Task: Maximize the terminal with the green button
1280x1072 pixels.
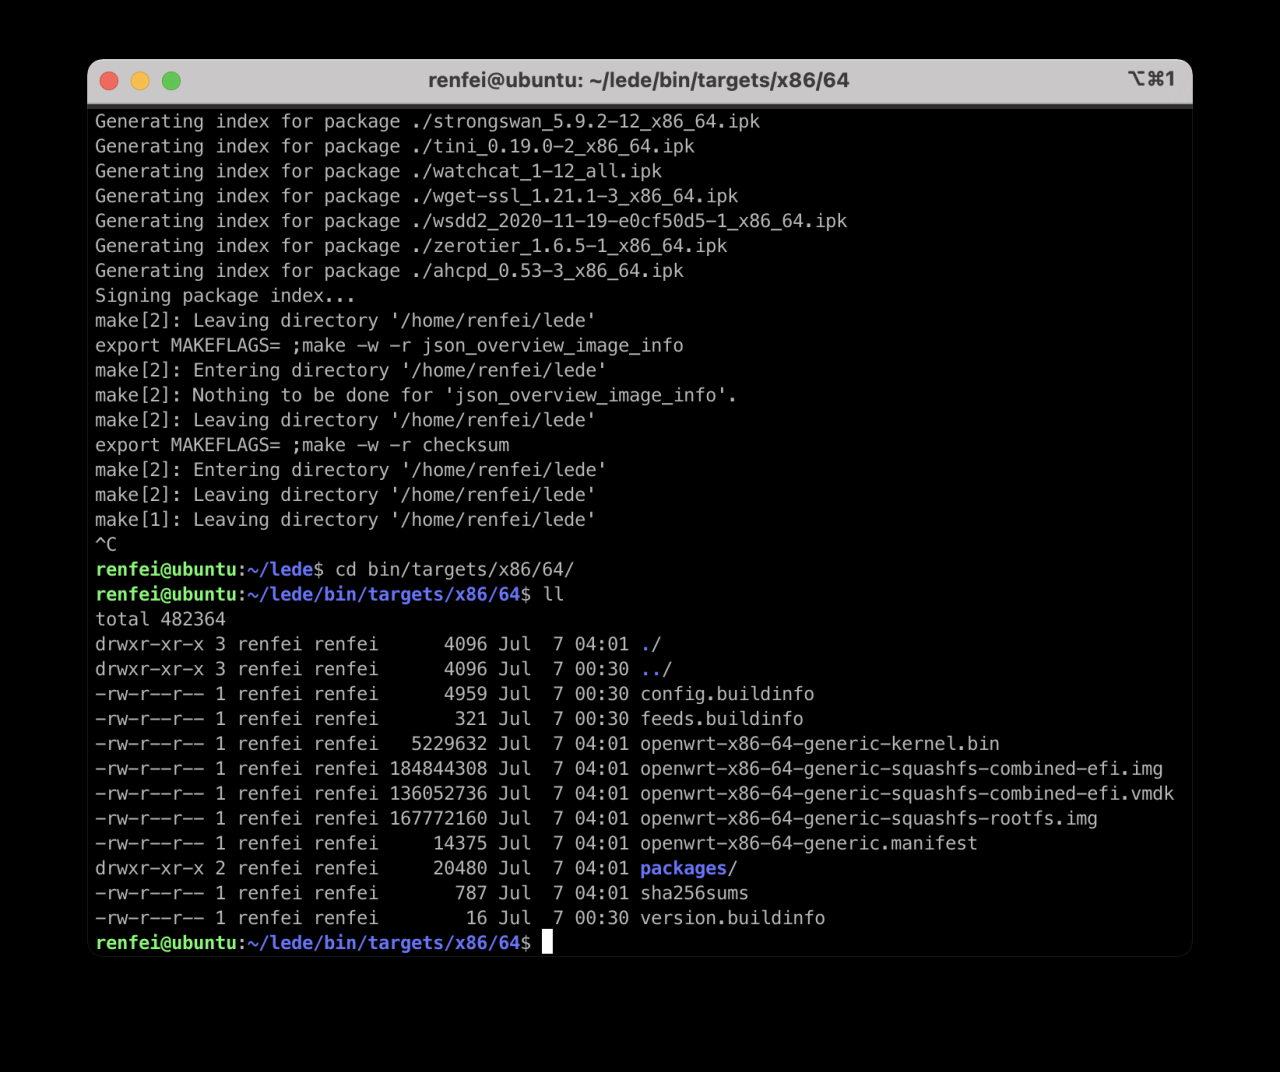Action: [171, 81]
